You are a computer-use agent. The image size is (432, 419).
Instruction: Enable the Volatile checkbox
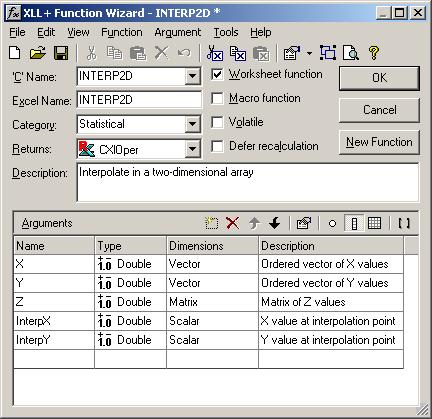pyautogui.click(x=217, y=122)
